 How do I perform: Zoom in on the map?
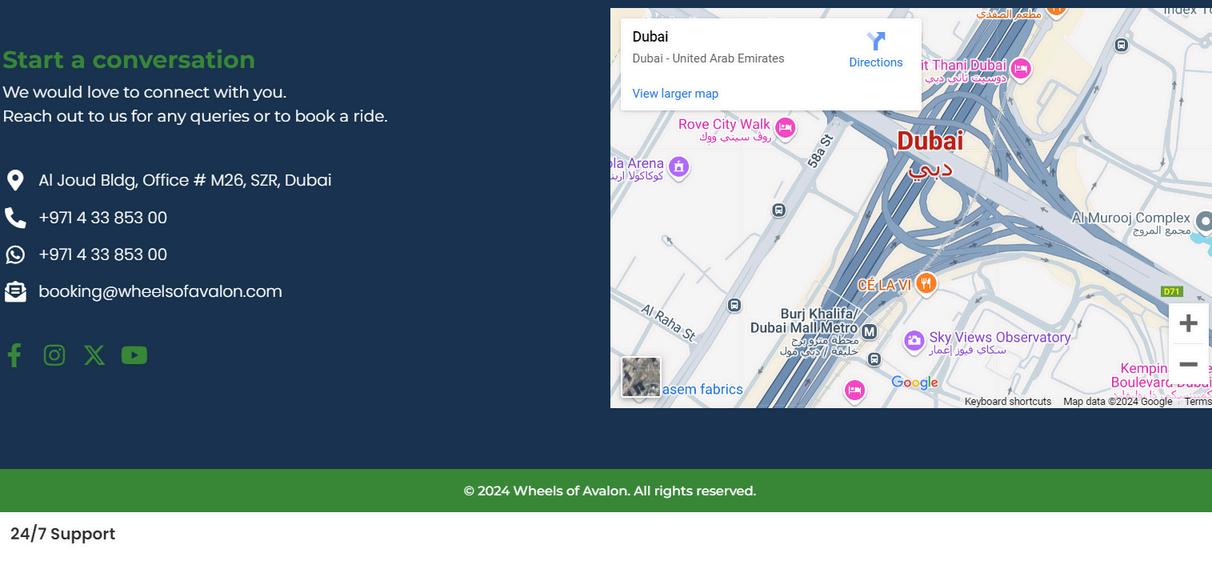tap(1188, 323)
